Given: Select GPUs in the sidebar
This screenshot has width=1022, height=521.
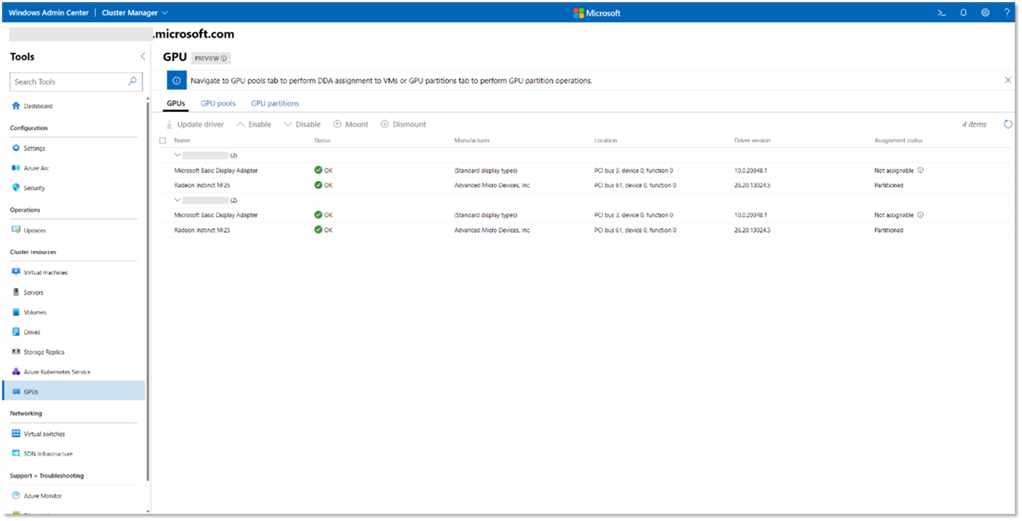Looking at the screenshot, I should point(74,391).
